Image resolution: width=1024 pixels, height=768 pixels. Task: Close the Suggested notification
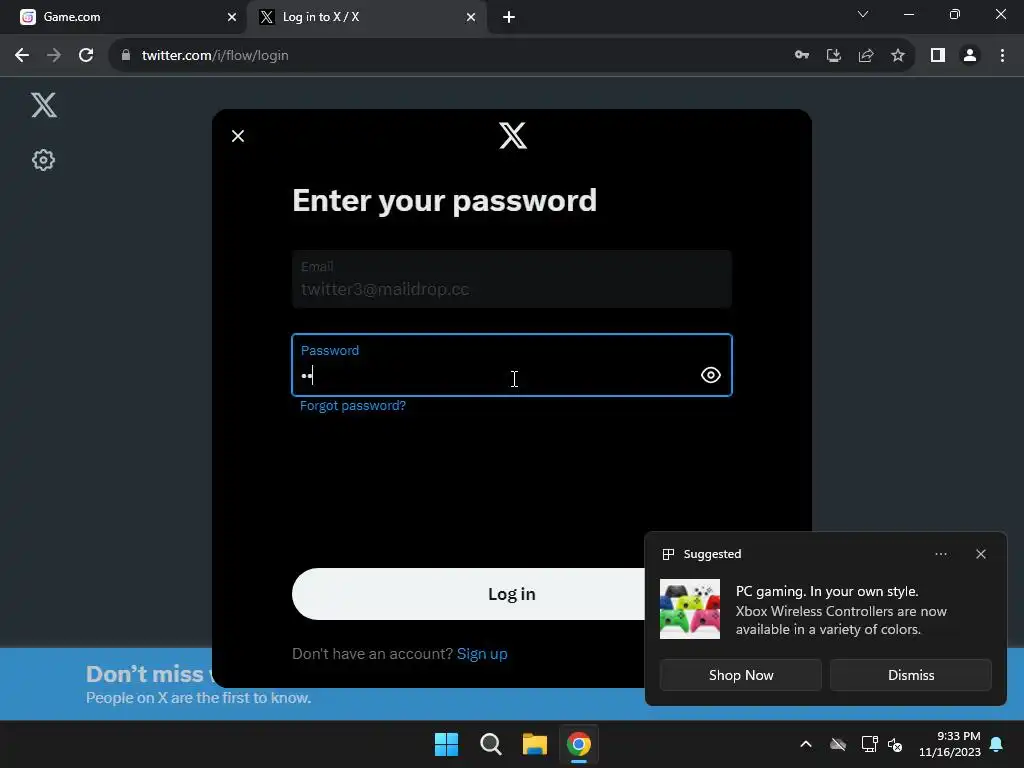click(981, 554)
